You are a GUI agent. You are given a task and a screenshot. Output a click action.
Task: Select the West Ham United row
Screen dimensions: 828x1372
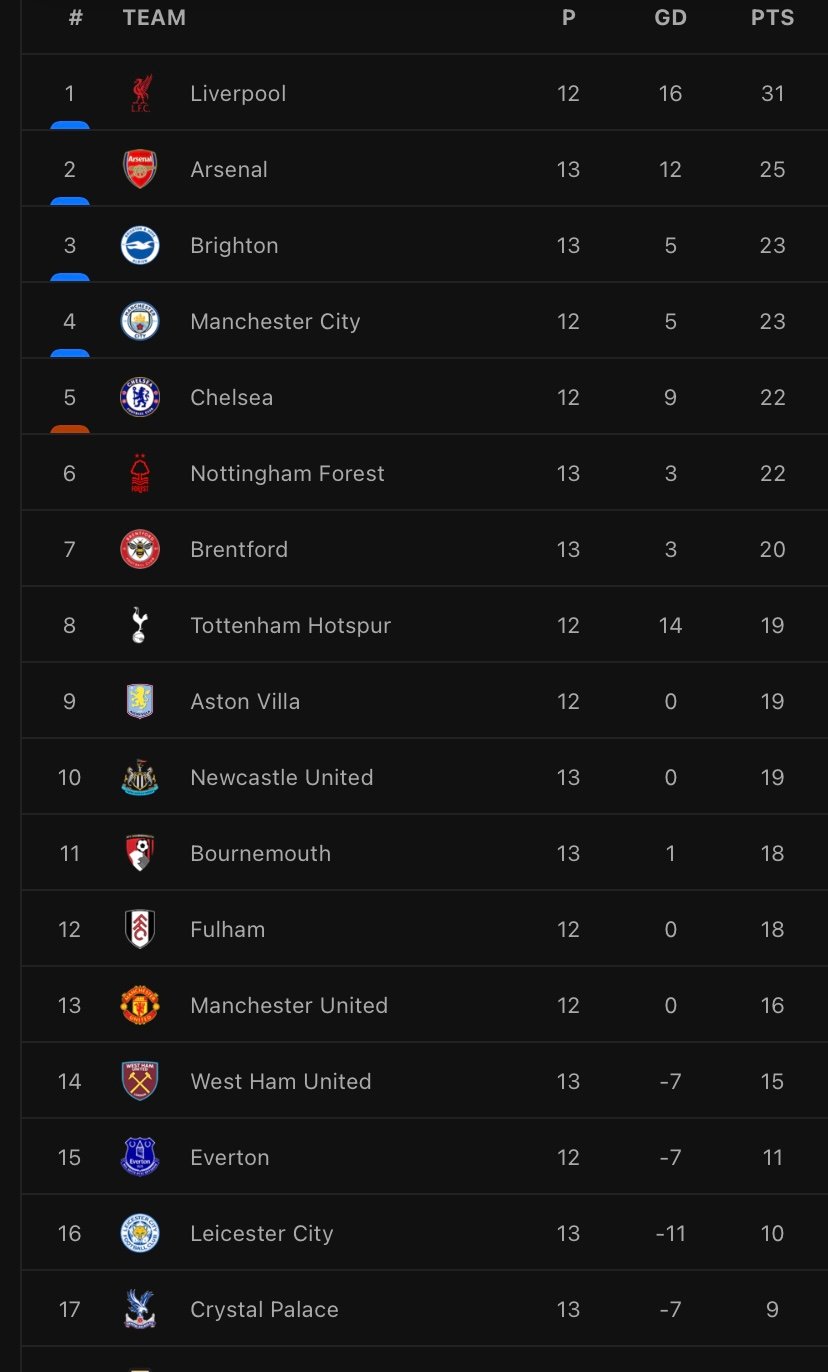(425, 1081)
